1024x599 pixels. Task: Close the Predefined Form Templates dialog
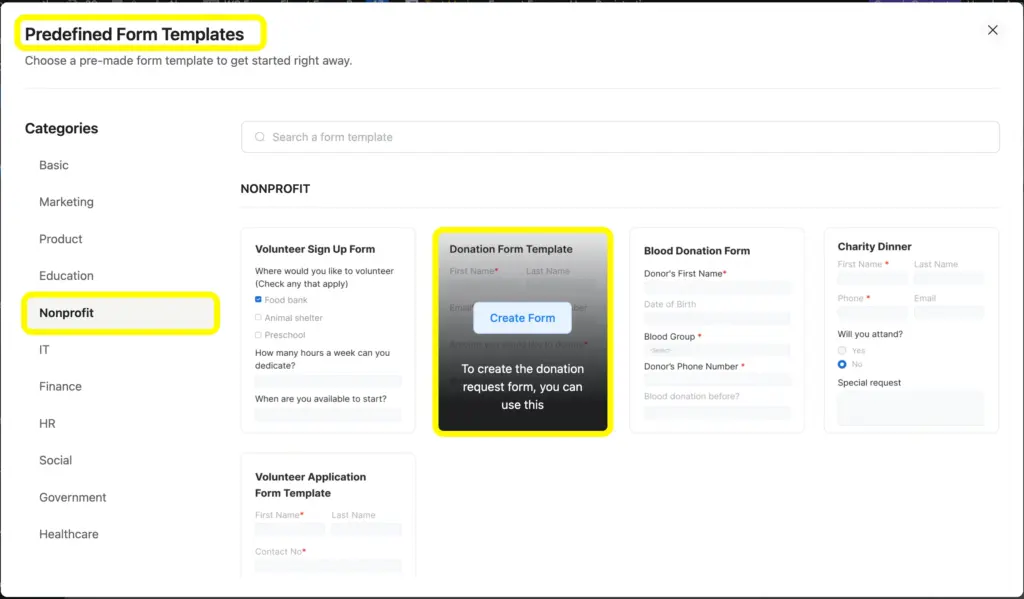(992, 30)
